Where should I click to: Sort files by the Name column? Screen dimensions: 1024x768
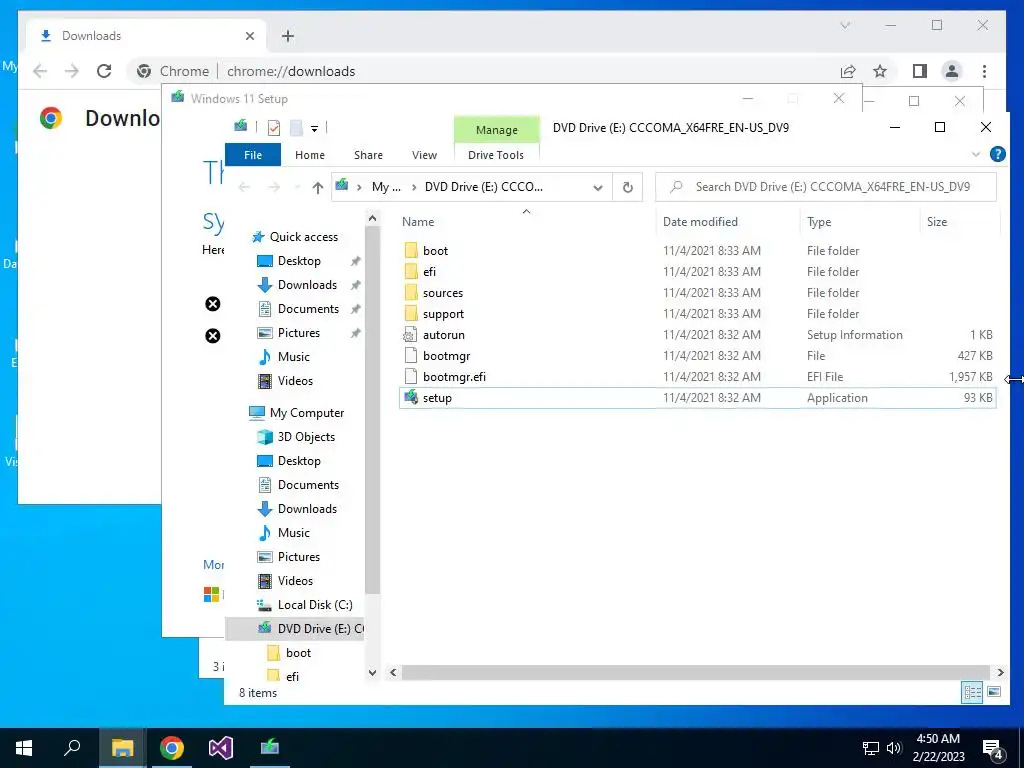418,222
